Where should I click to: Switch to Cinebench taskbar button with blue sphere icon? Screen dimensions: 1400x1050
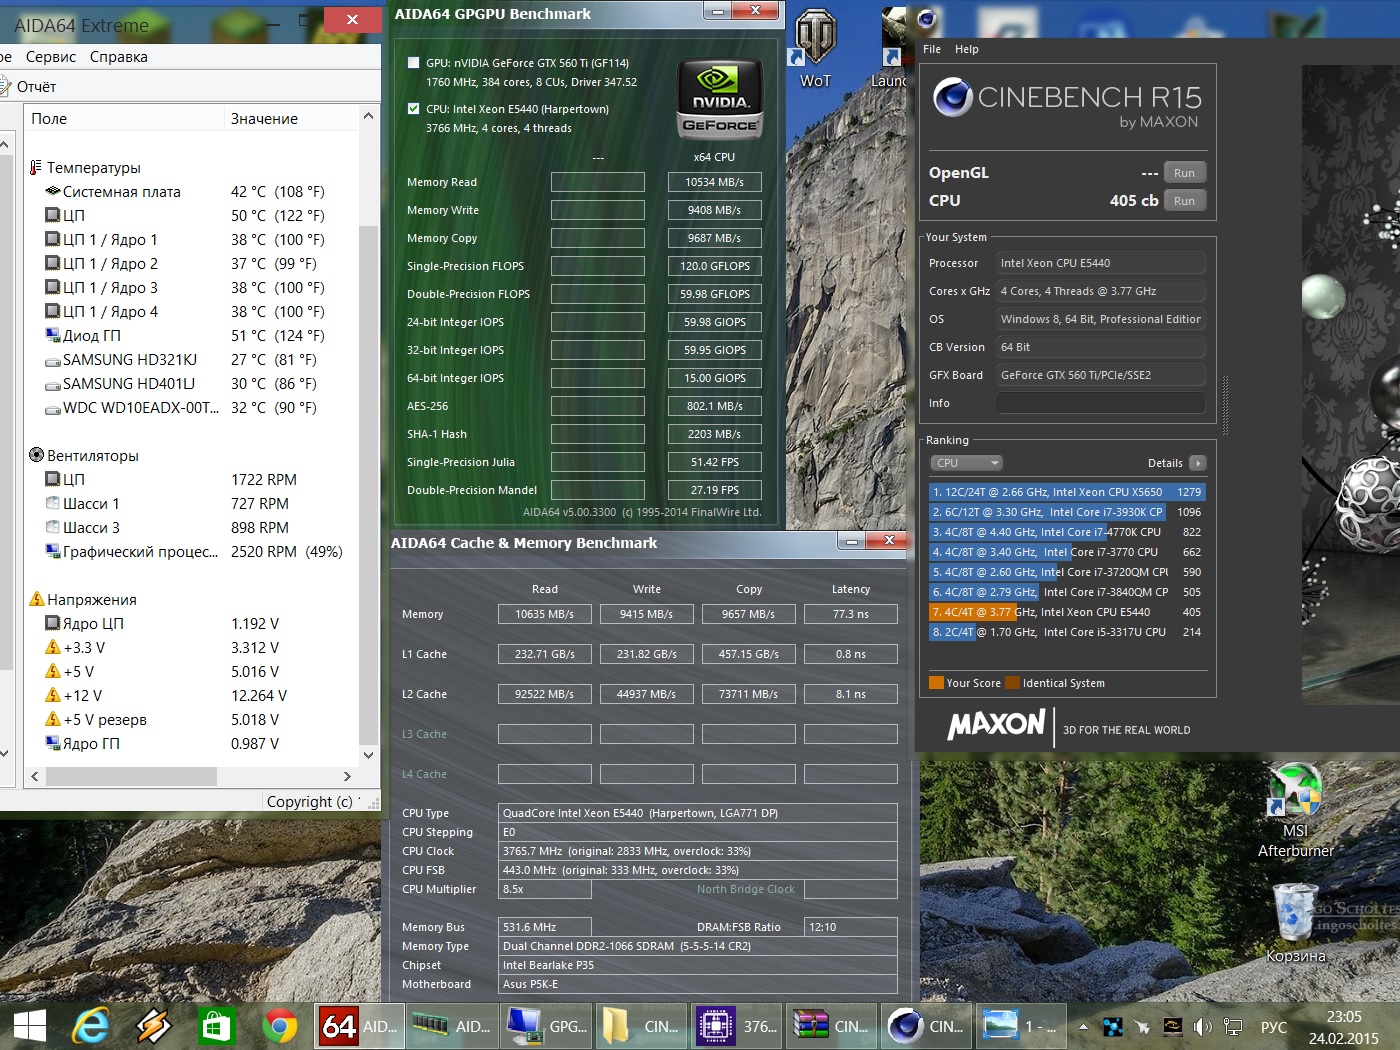(x=924, y=1026)
